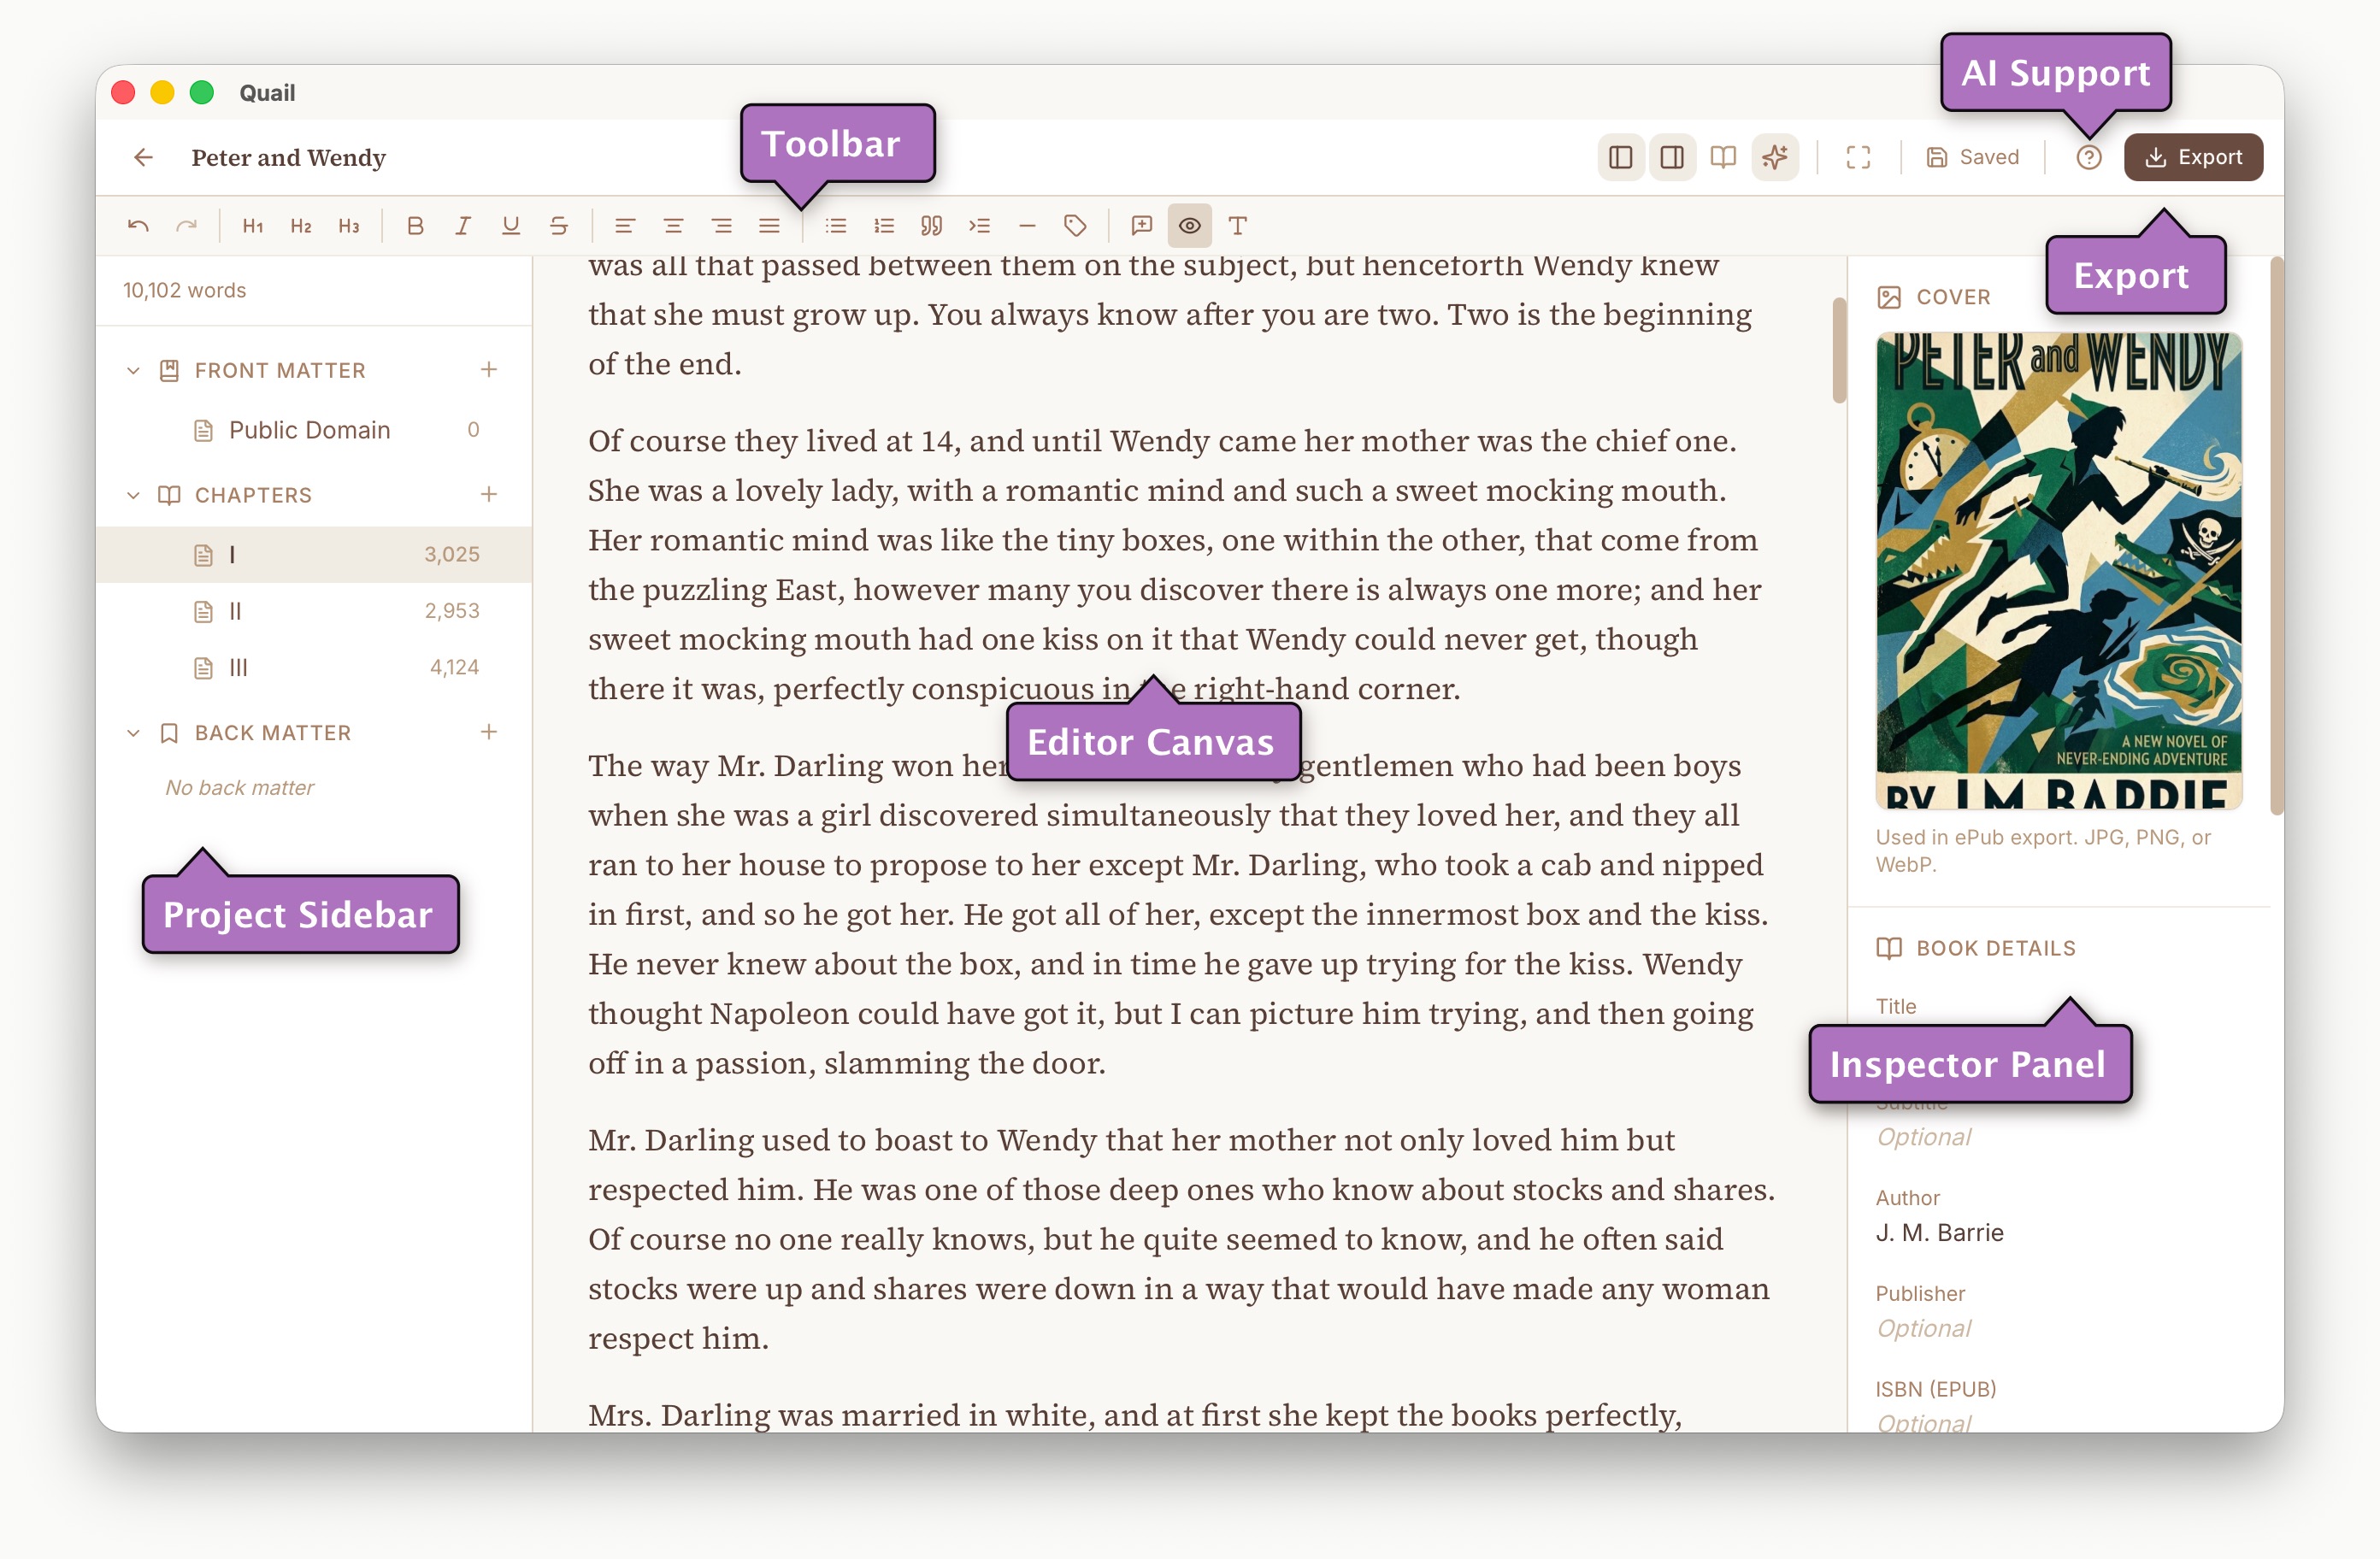Image resolution: width=2380 pixels, height=1559 pixels.
Task: Toggle strikethrough formatting
Action: click(559, 226)
